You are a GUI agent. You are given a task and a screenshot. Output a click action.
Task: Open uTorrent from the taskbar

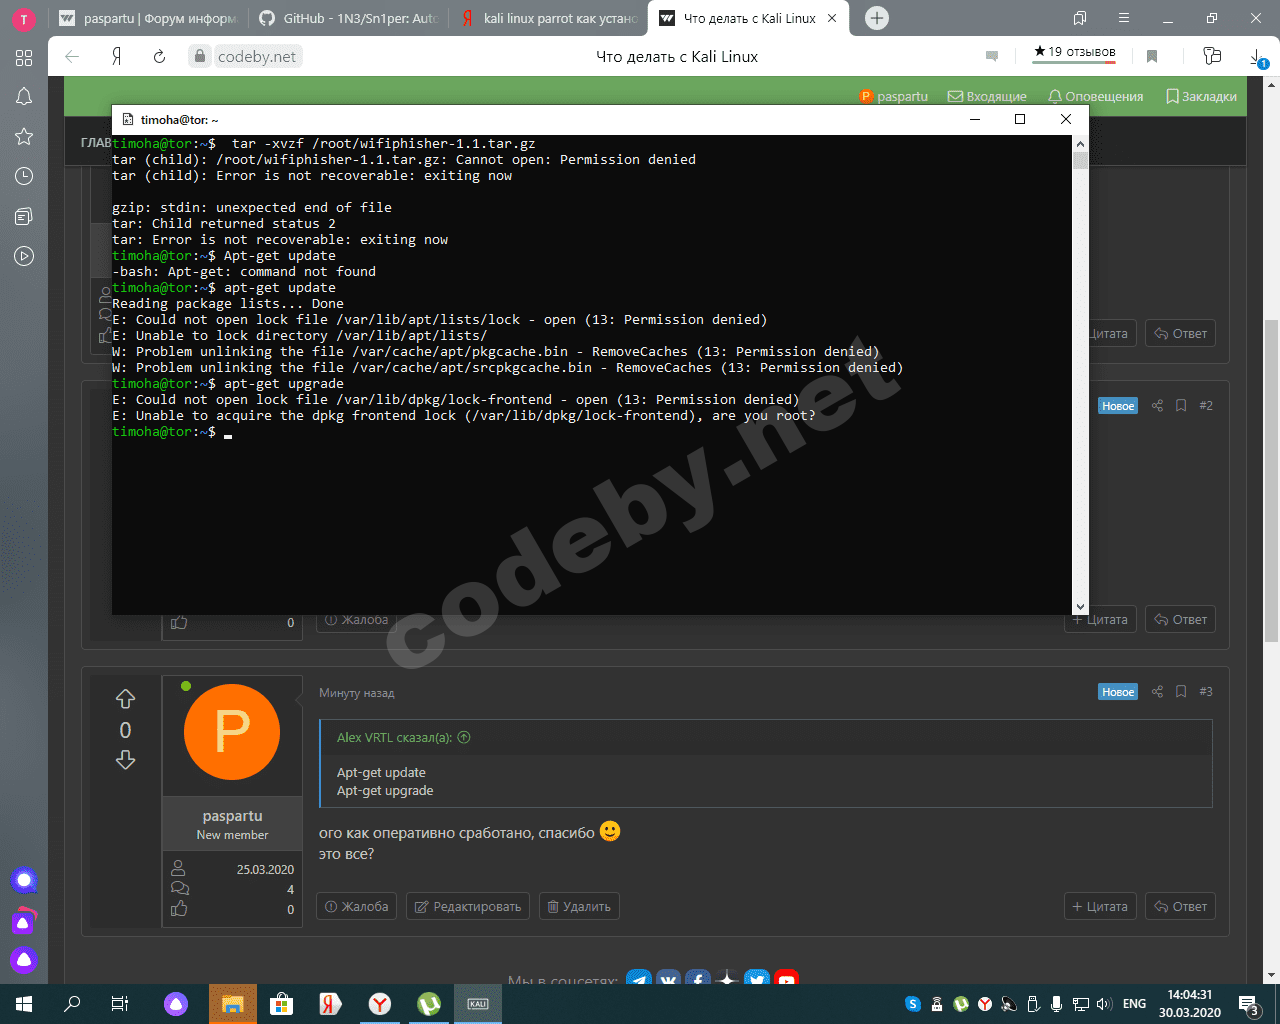tap(429, 1004)
